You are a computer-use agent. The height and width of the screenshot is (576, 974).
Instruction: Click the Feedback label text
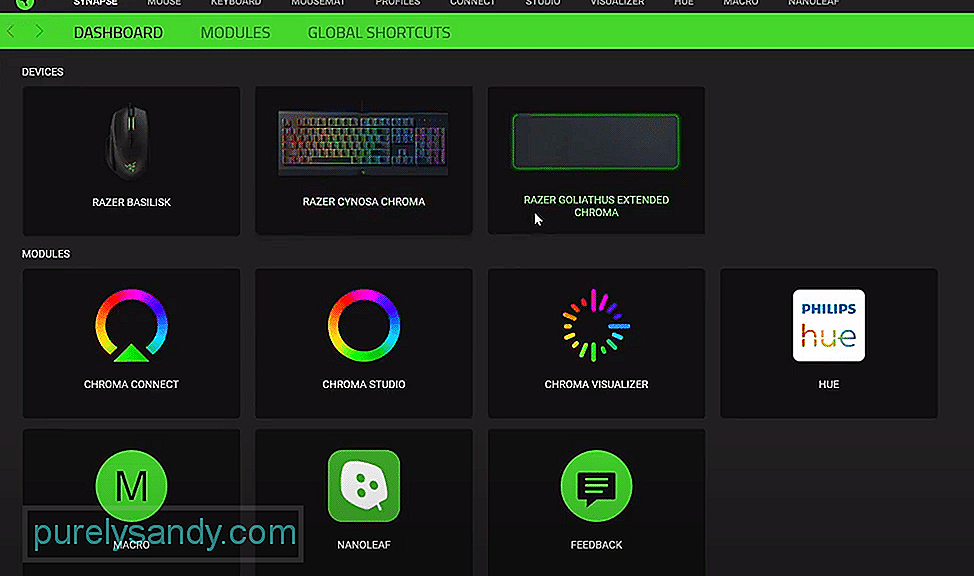coord(596,544)
